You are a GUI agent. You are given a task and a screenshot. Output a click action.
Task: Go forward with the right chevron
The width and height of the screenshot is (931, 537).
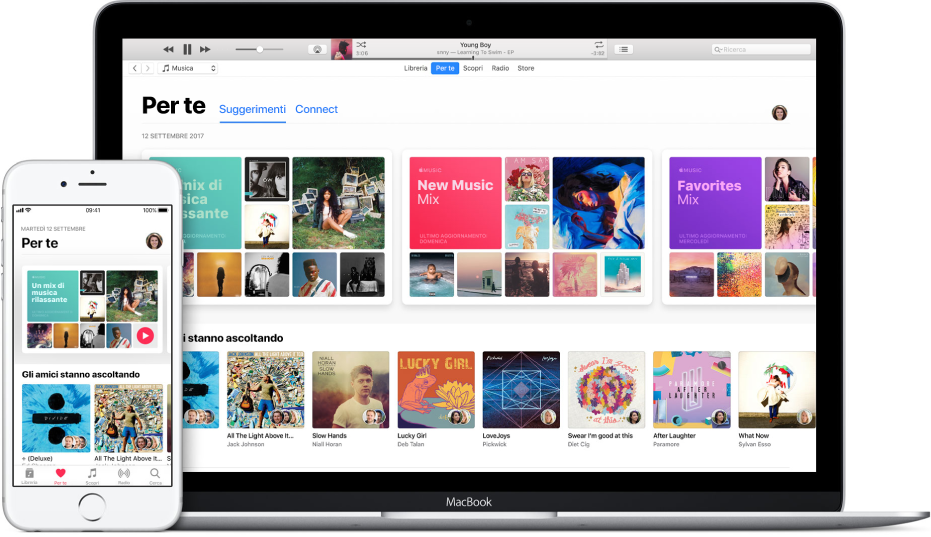coord(148,68)
